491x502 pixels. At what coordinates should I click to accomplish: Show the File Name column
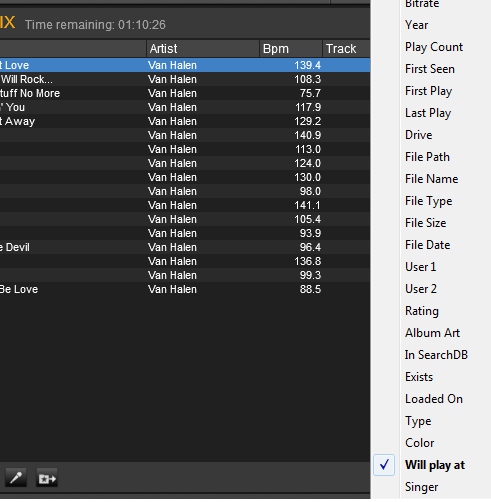431,179
